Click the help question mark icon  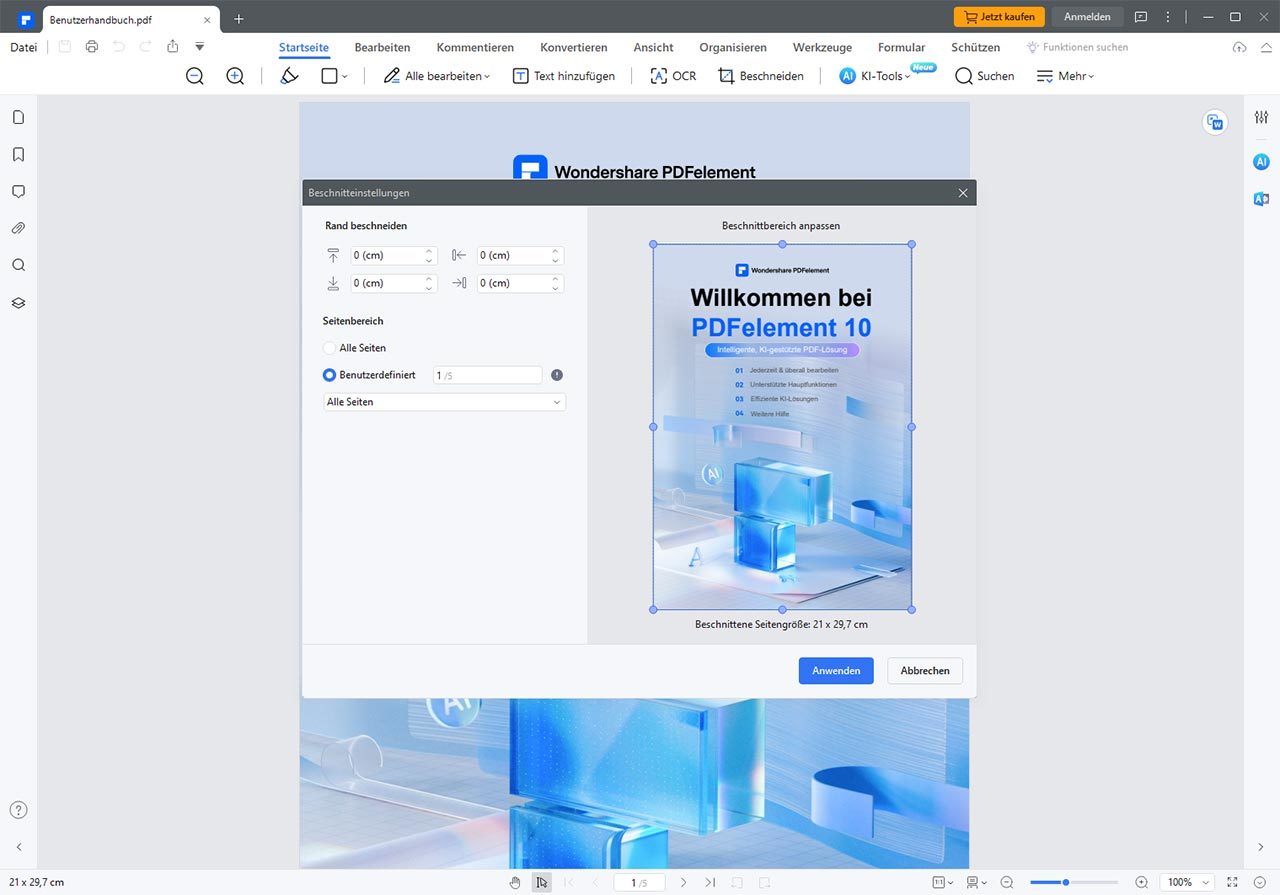(x=18, y=810)
